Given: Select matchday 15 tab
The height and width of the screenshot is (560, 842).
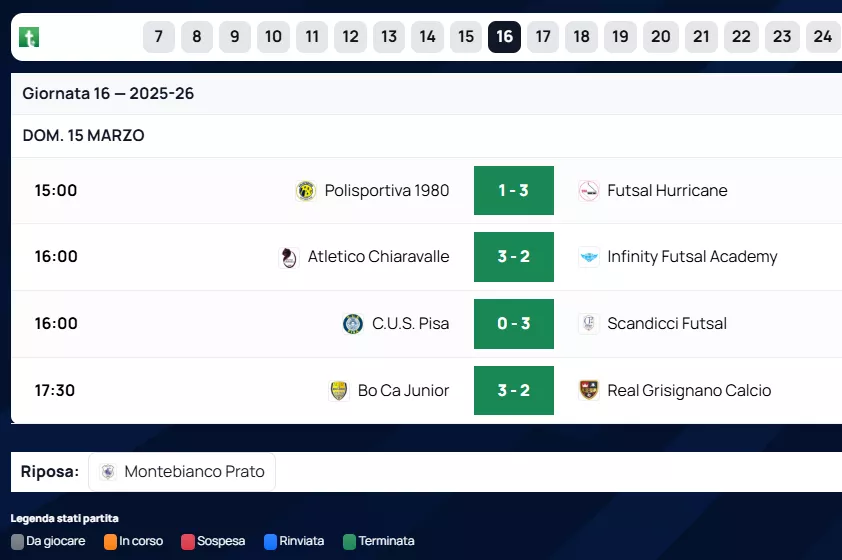Looking at the screenshot, I should (466, 37).
